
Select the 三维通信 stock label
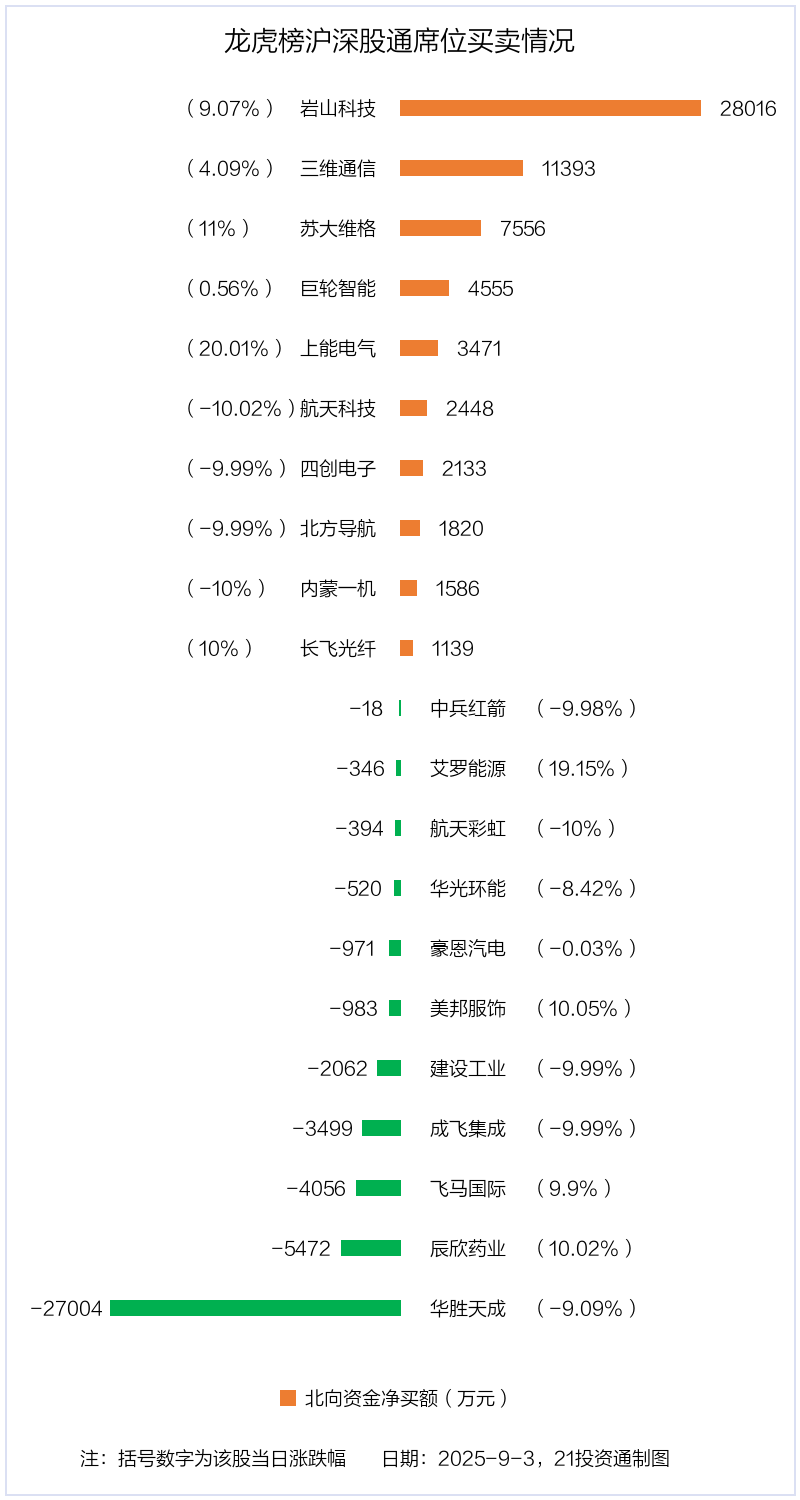pos(338,168)
